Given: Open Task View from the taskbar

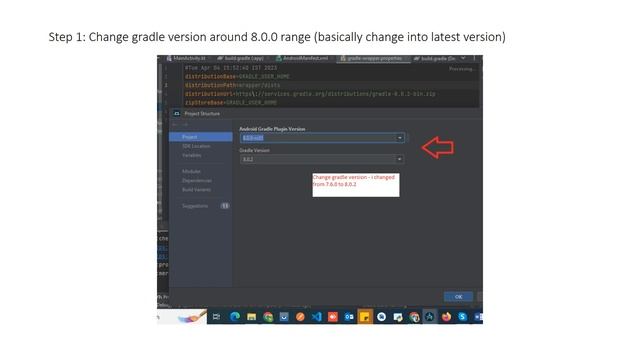Looking at the screenshot, I should click(216, 317).
